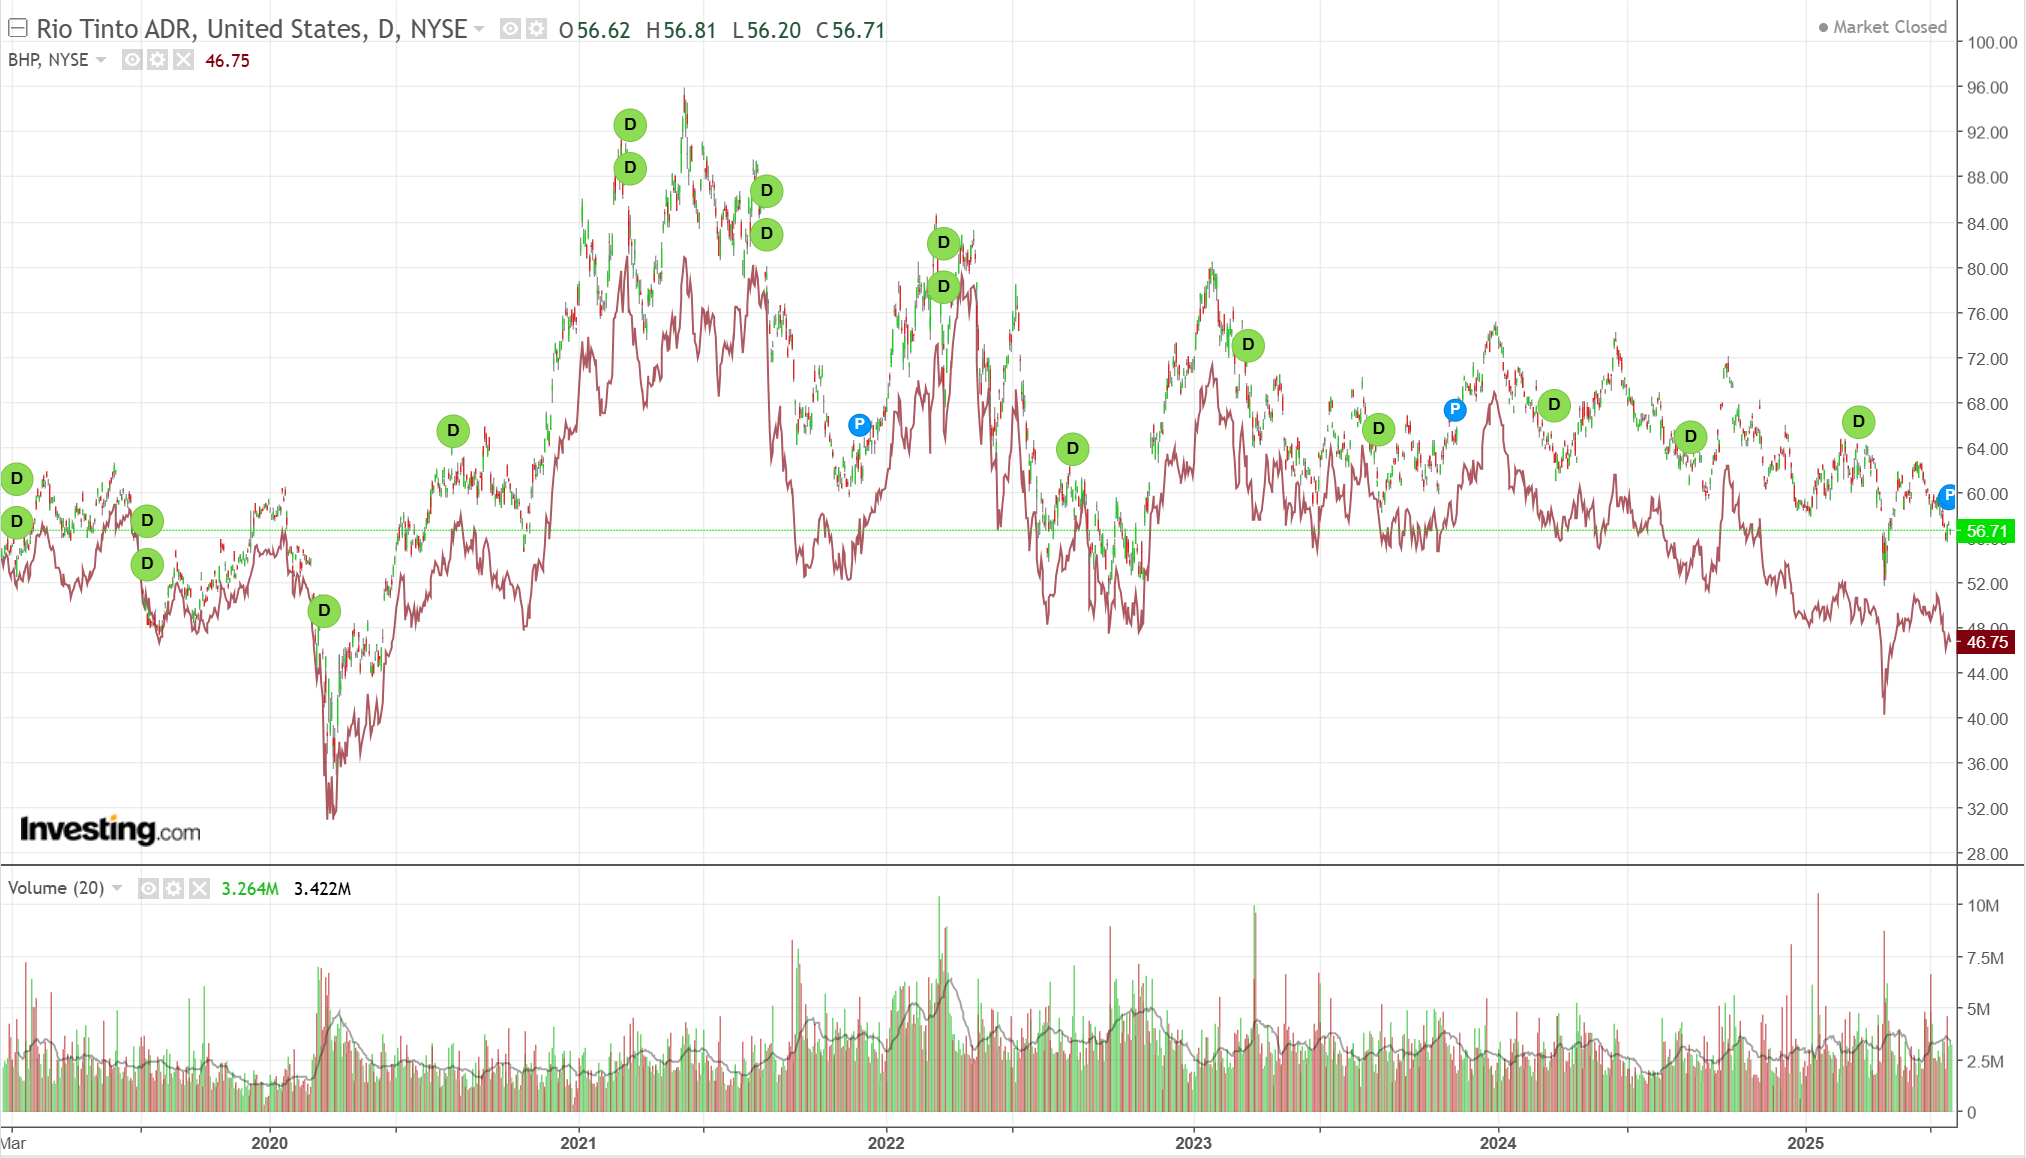This screenshot has height=1158, width=2026.
Task: Hide the BHP comparison line with eye icon
Action: pyautogui.click(x=132, y=60)
